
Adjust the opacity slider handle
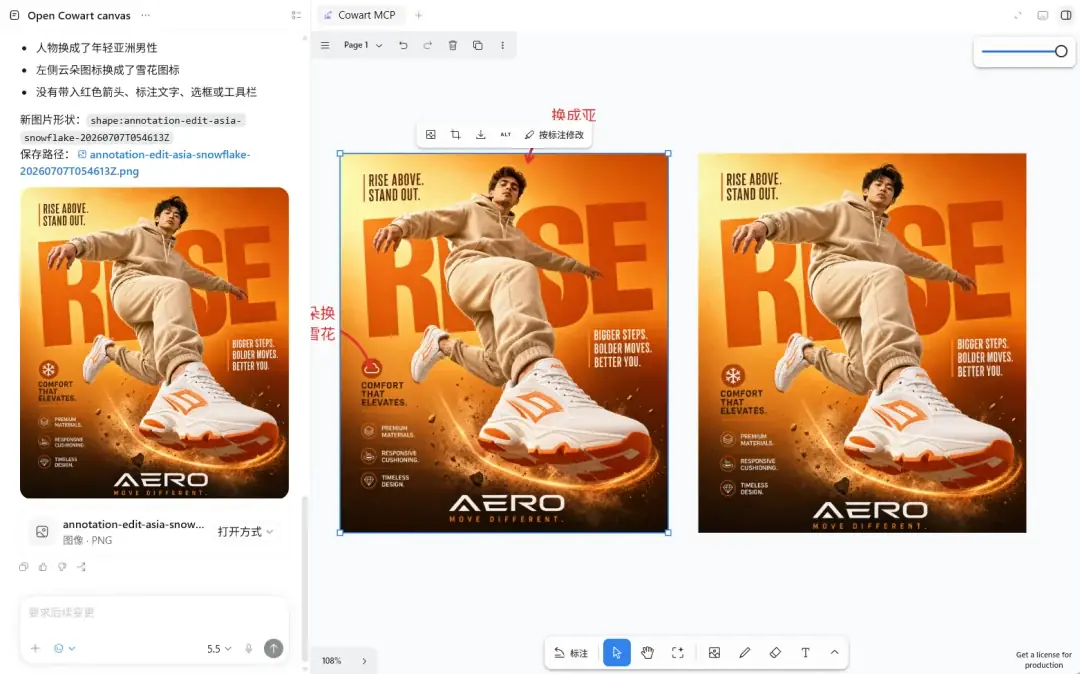pyautogui.click(x=1061, y=51)
